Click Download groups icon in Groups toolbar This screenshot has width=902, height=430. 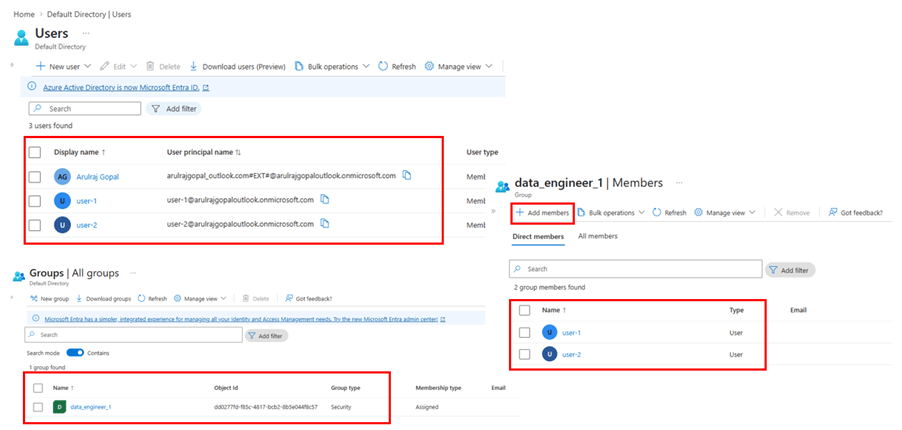pyautogui.click(x=79, y=298)
